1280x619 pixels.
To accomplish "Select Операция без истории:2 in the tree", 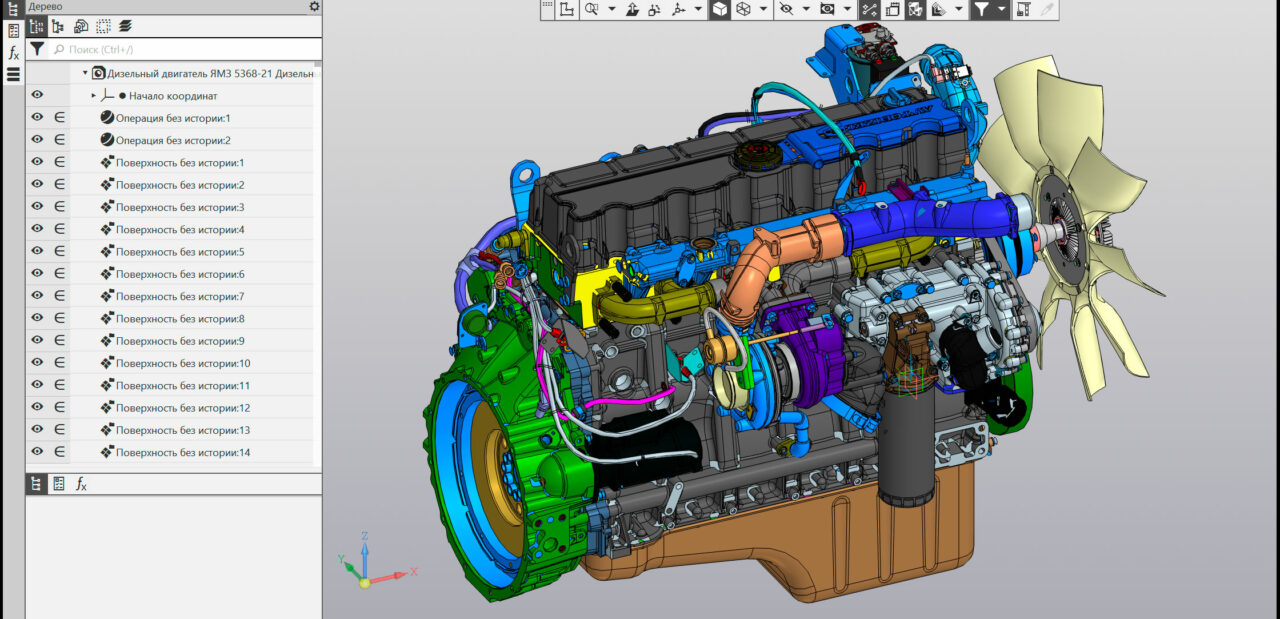I will coord(172,141).
